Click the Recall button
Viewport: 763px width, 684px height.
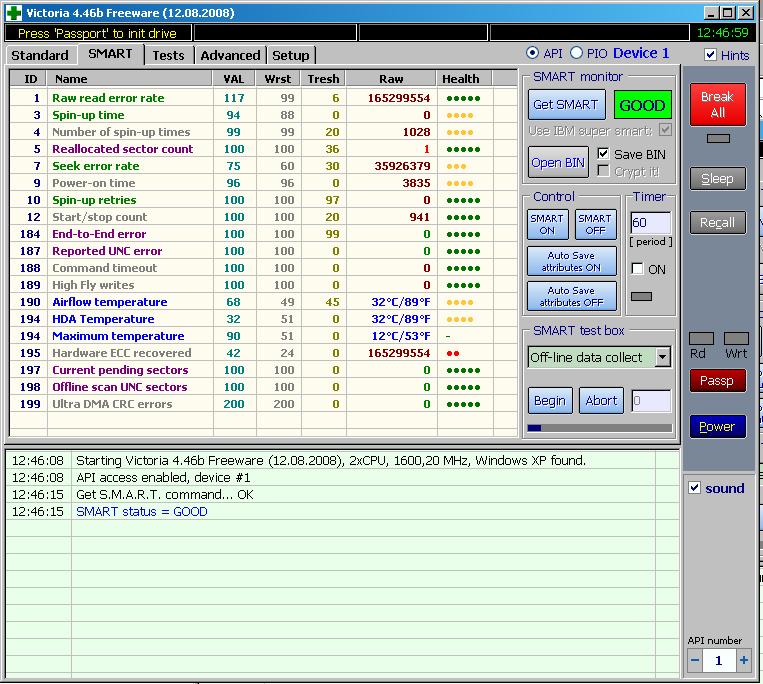718,222
